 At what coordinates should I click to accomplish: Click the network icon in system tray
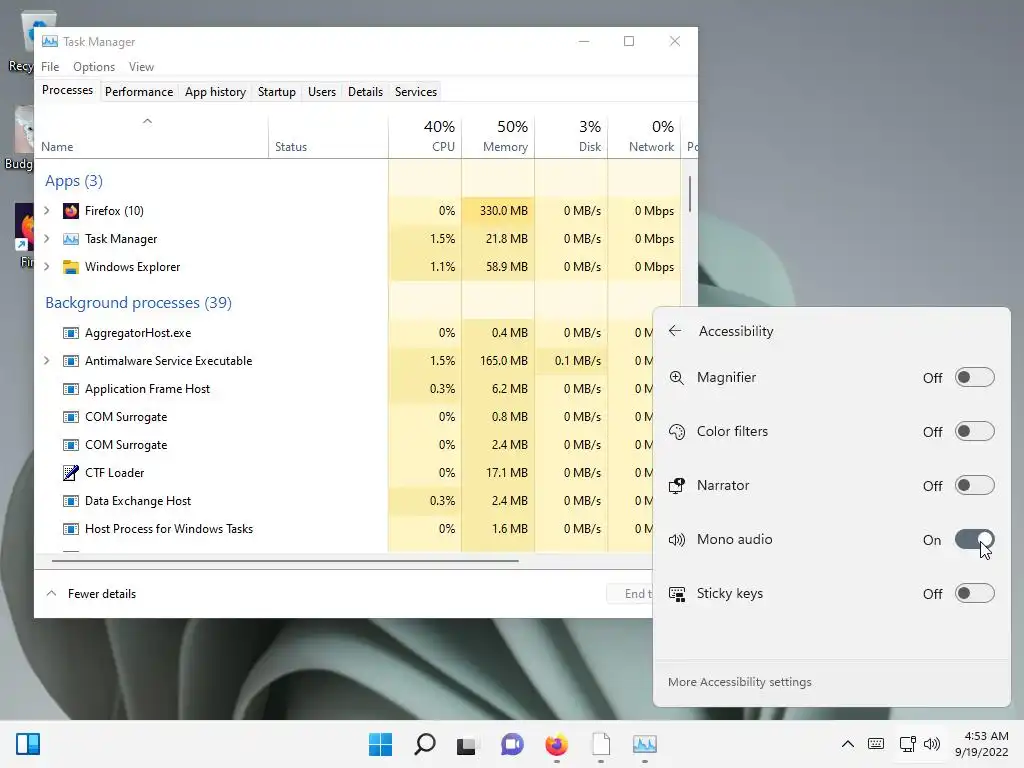(x=908, y=744)
